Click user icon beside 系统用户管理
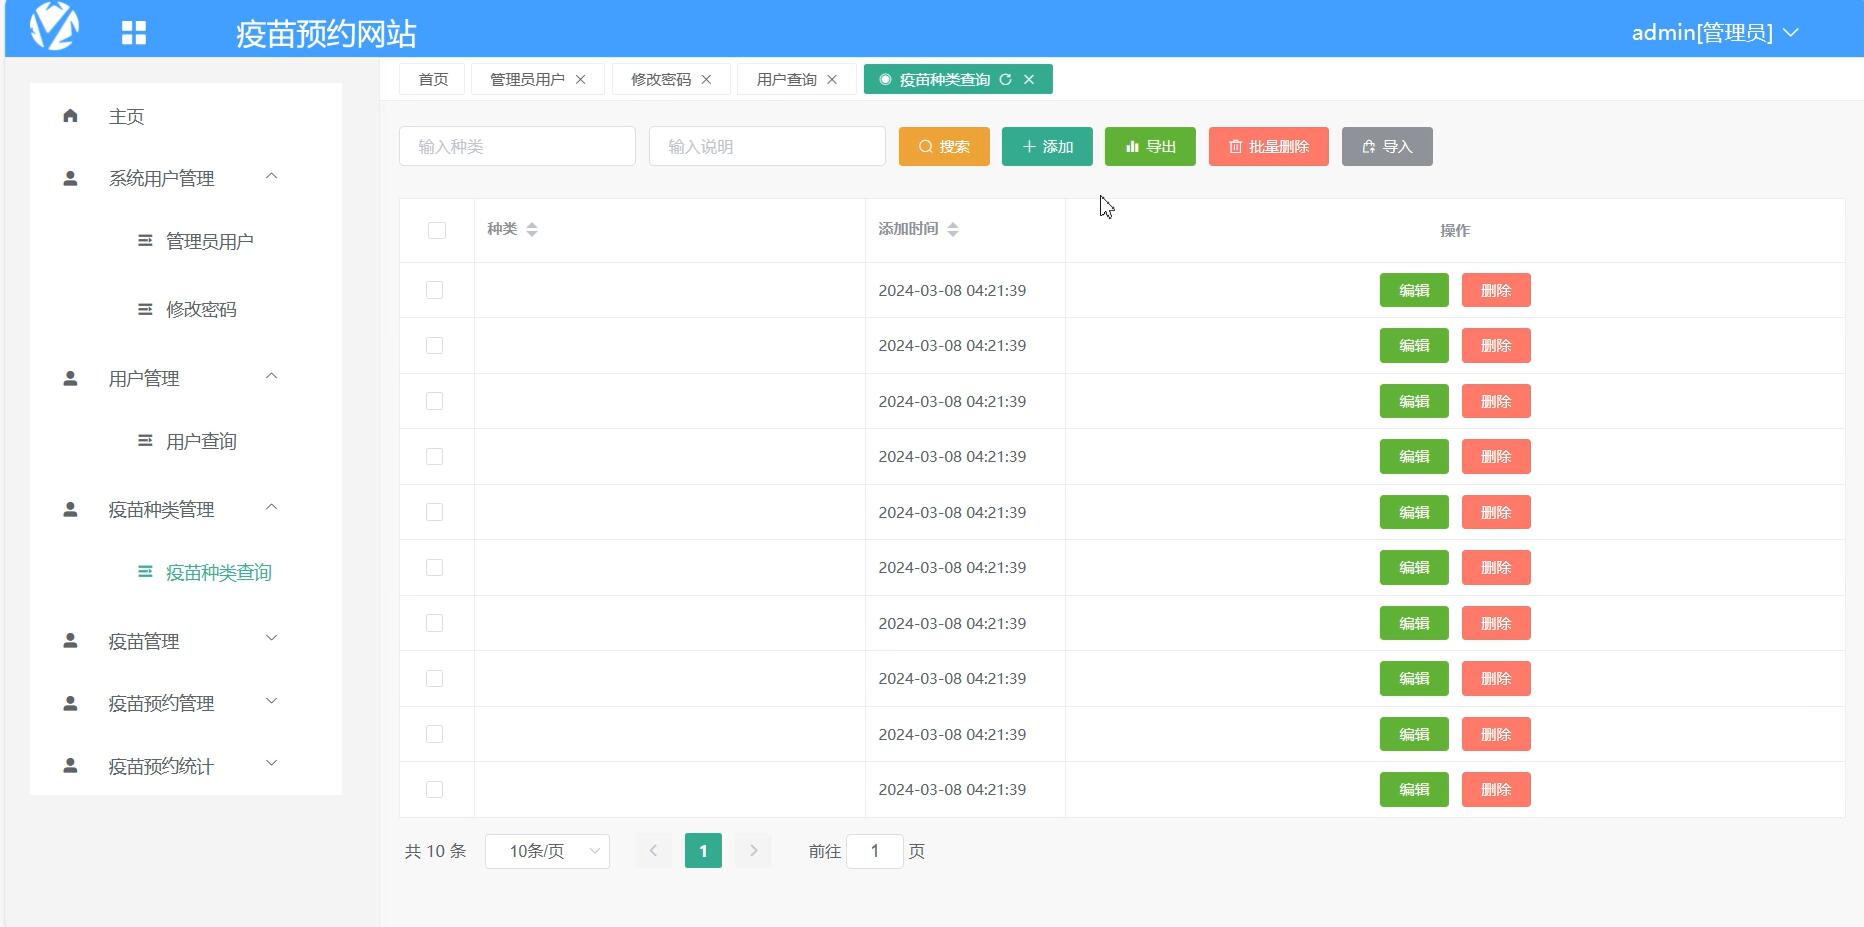Image resolution: width=1864 pixels, height=927 pixels. [x=70, y=179]
